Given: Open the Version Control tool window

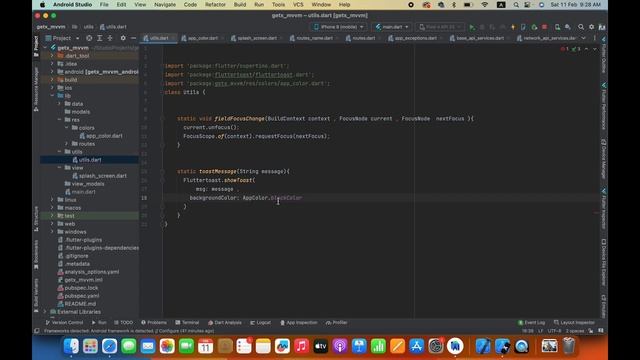Looking at the screenshot, I should [x=64, y=322].
